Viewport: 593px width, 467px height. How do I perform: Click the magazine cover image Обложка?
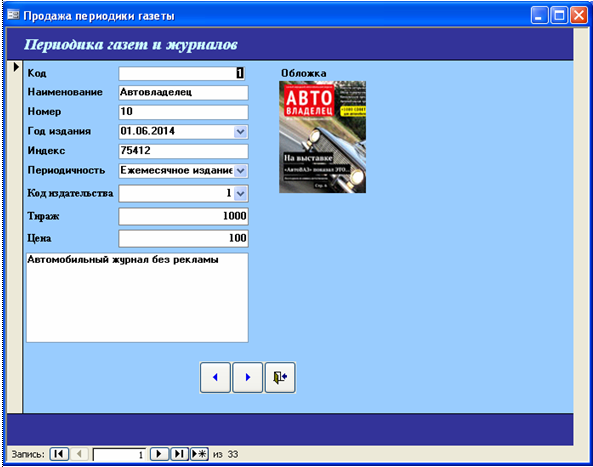pyautogui.click(x=322, y=137)
